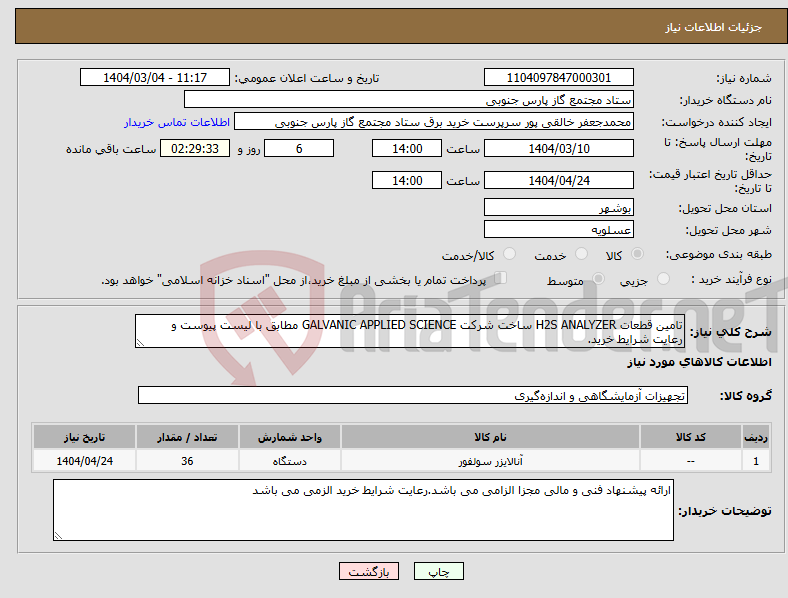Screen dimensions: 788x598
Task: Click the resize handle of buyer notes area
Action: [x=58, y=536]
